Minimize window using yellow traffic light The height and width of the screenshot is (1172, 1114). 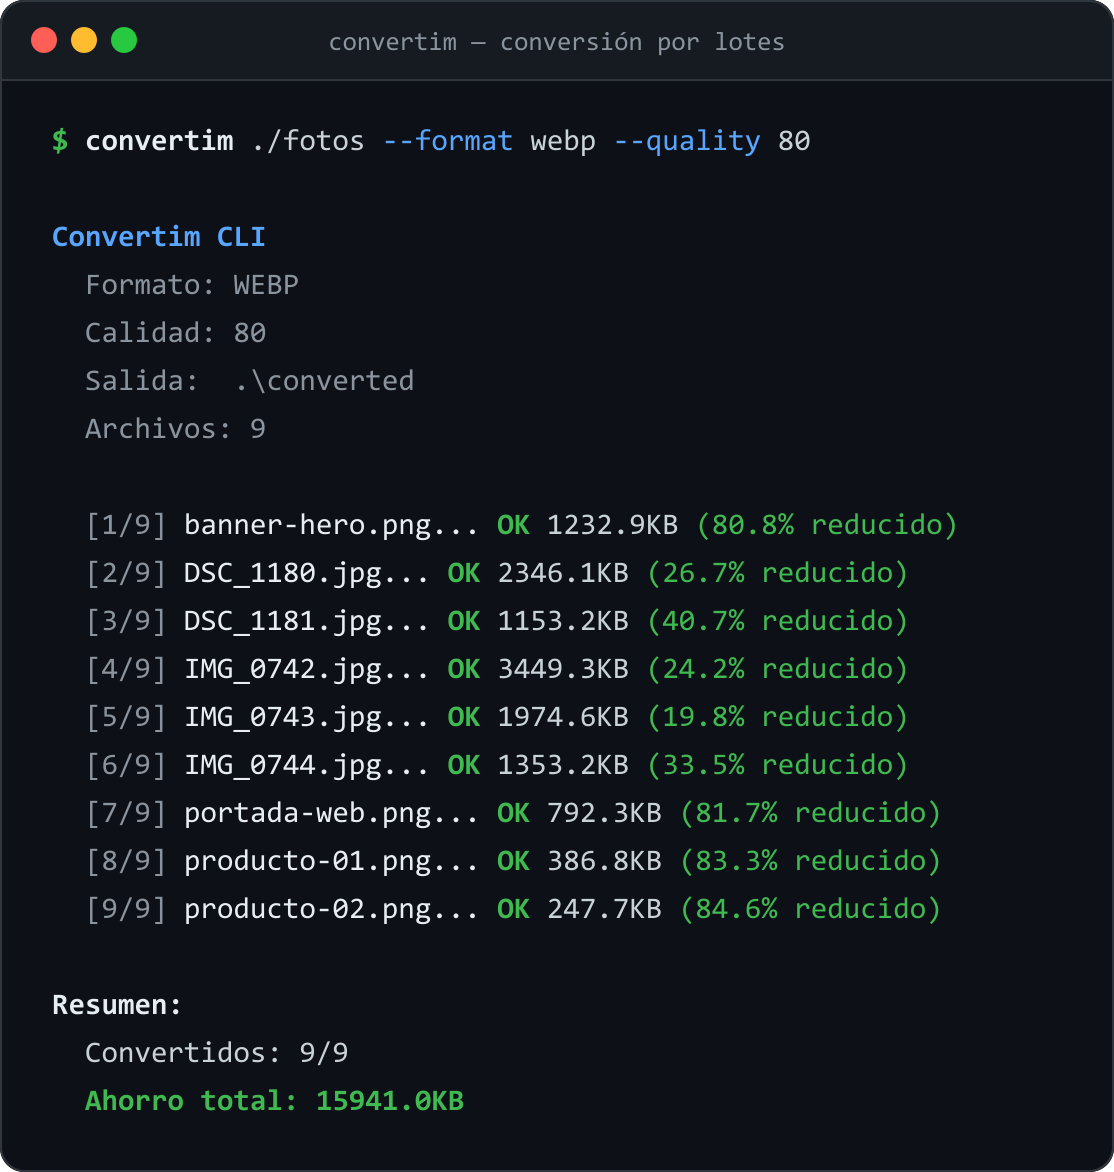pyautogui.click(x=84, y=40)
